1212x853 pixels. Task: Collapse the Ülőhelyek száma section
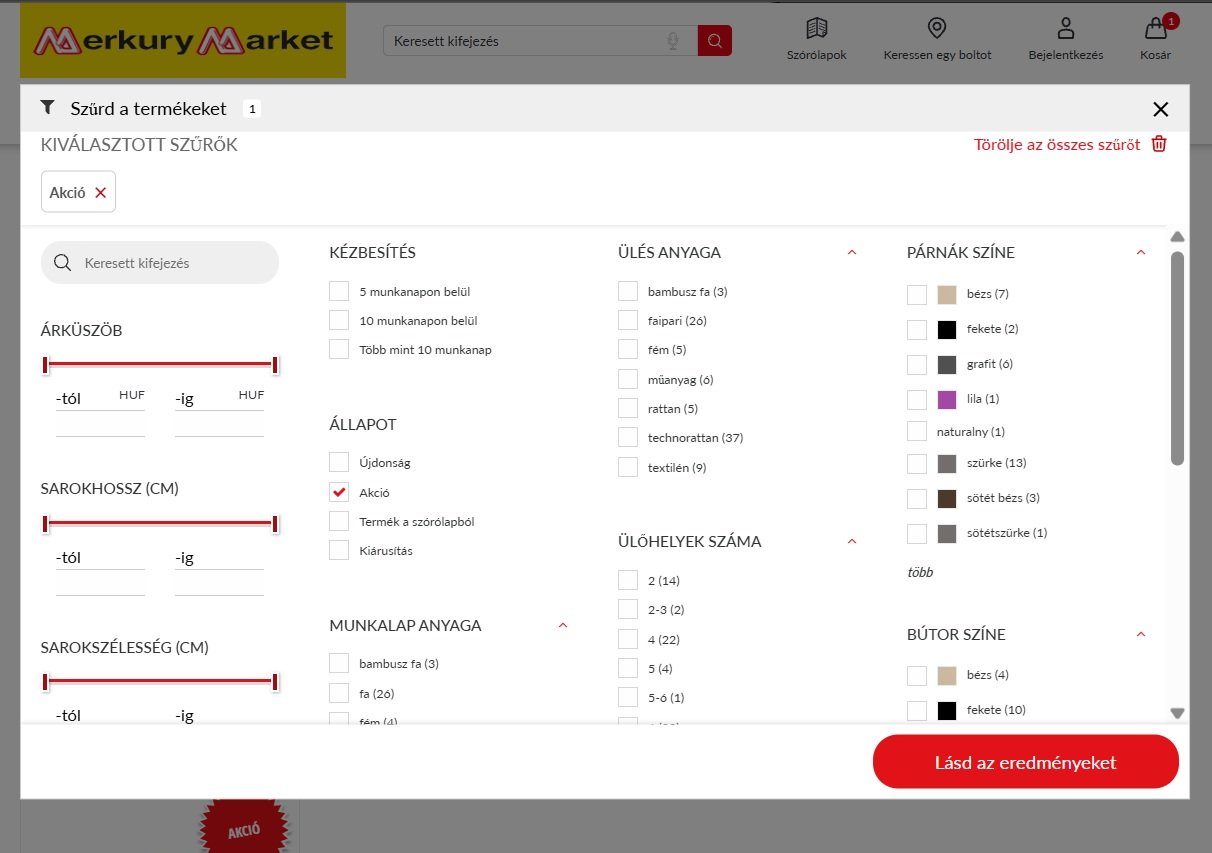pyautogui.click(x=852, y=541)
